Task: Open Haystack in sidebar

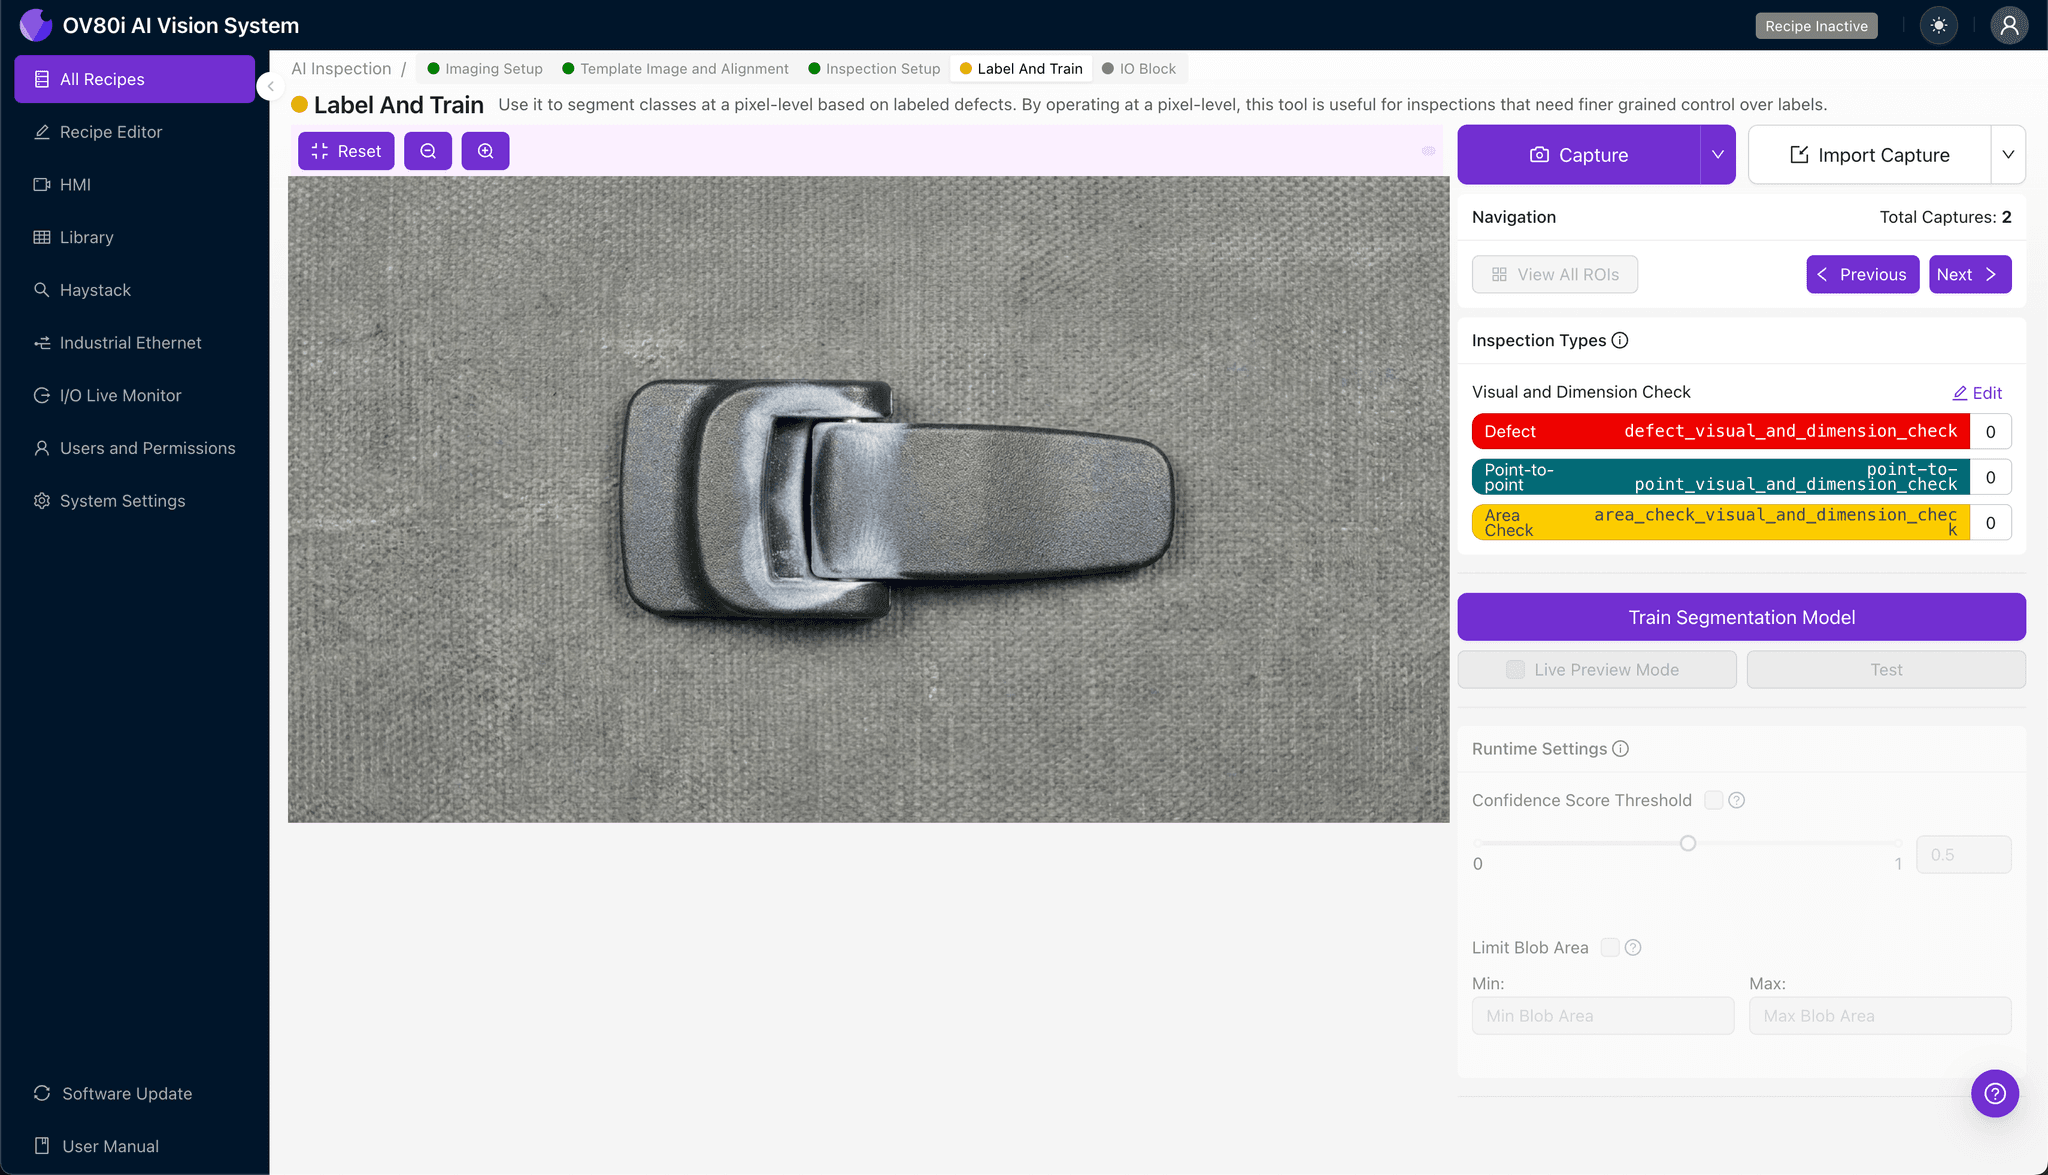Action: point(134,290)
